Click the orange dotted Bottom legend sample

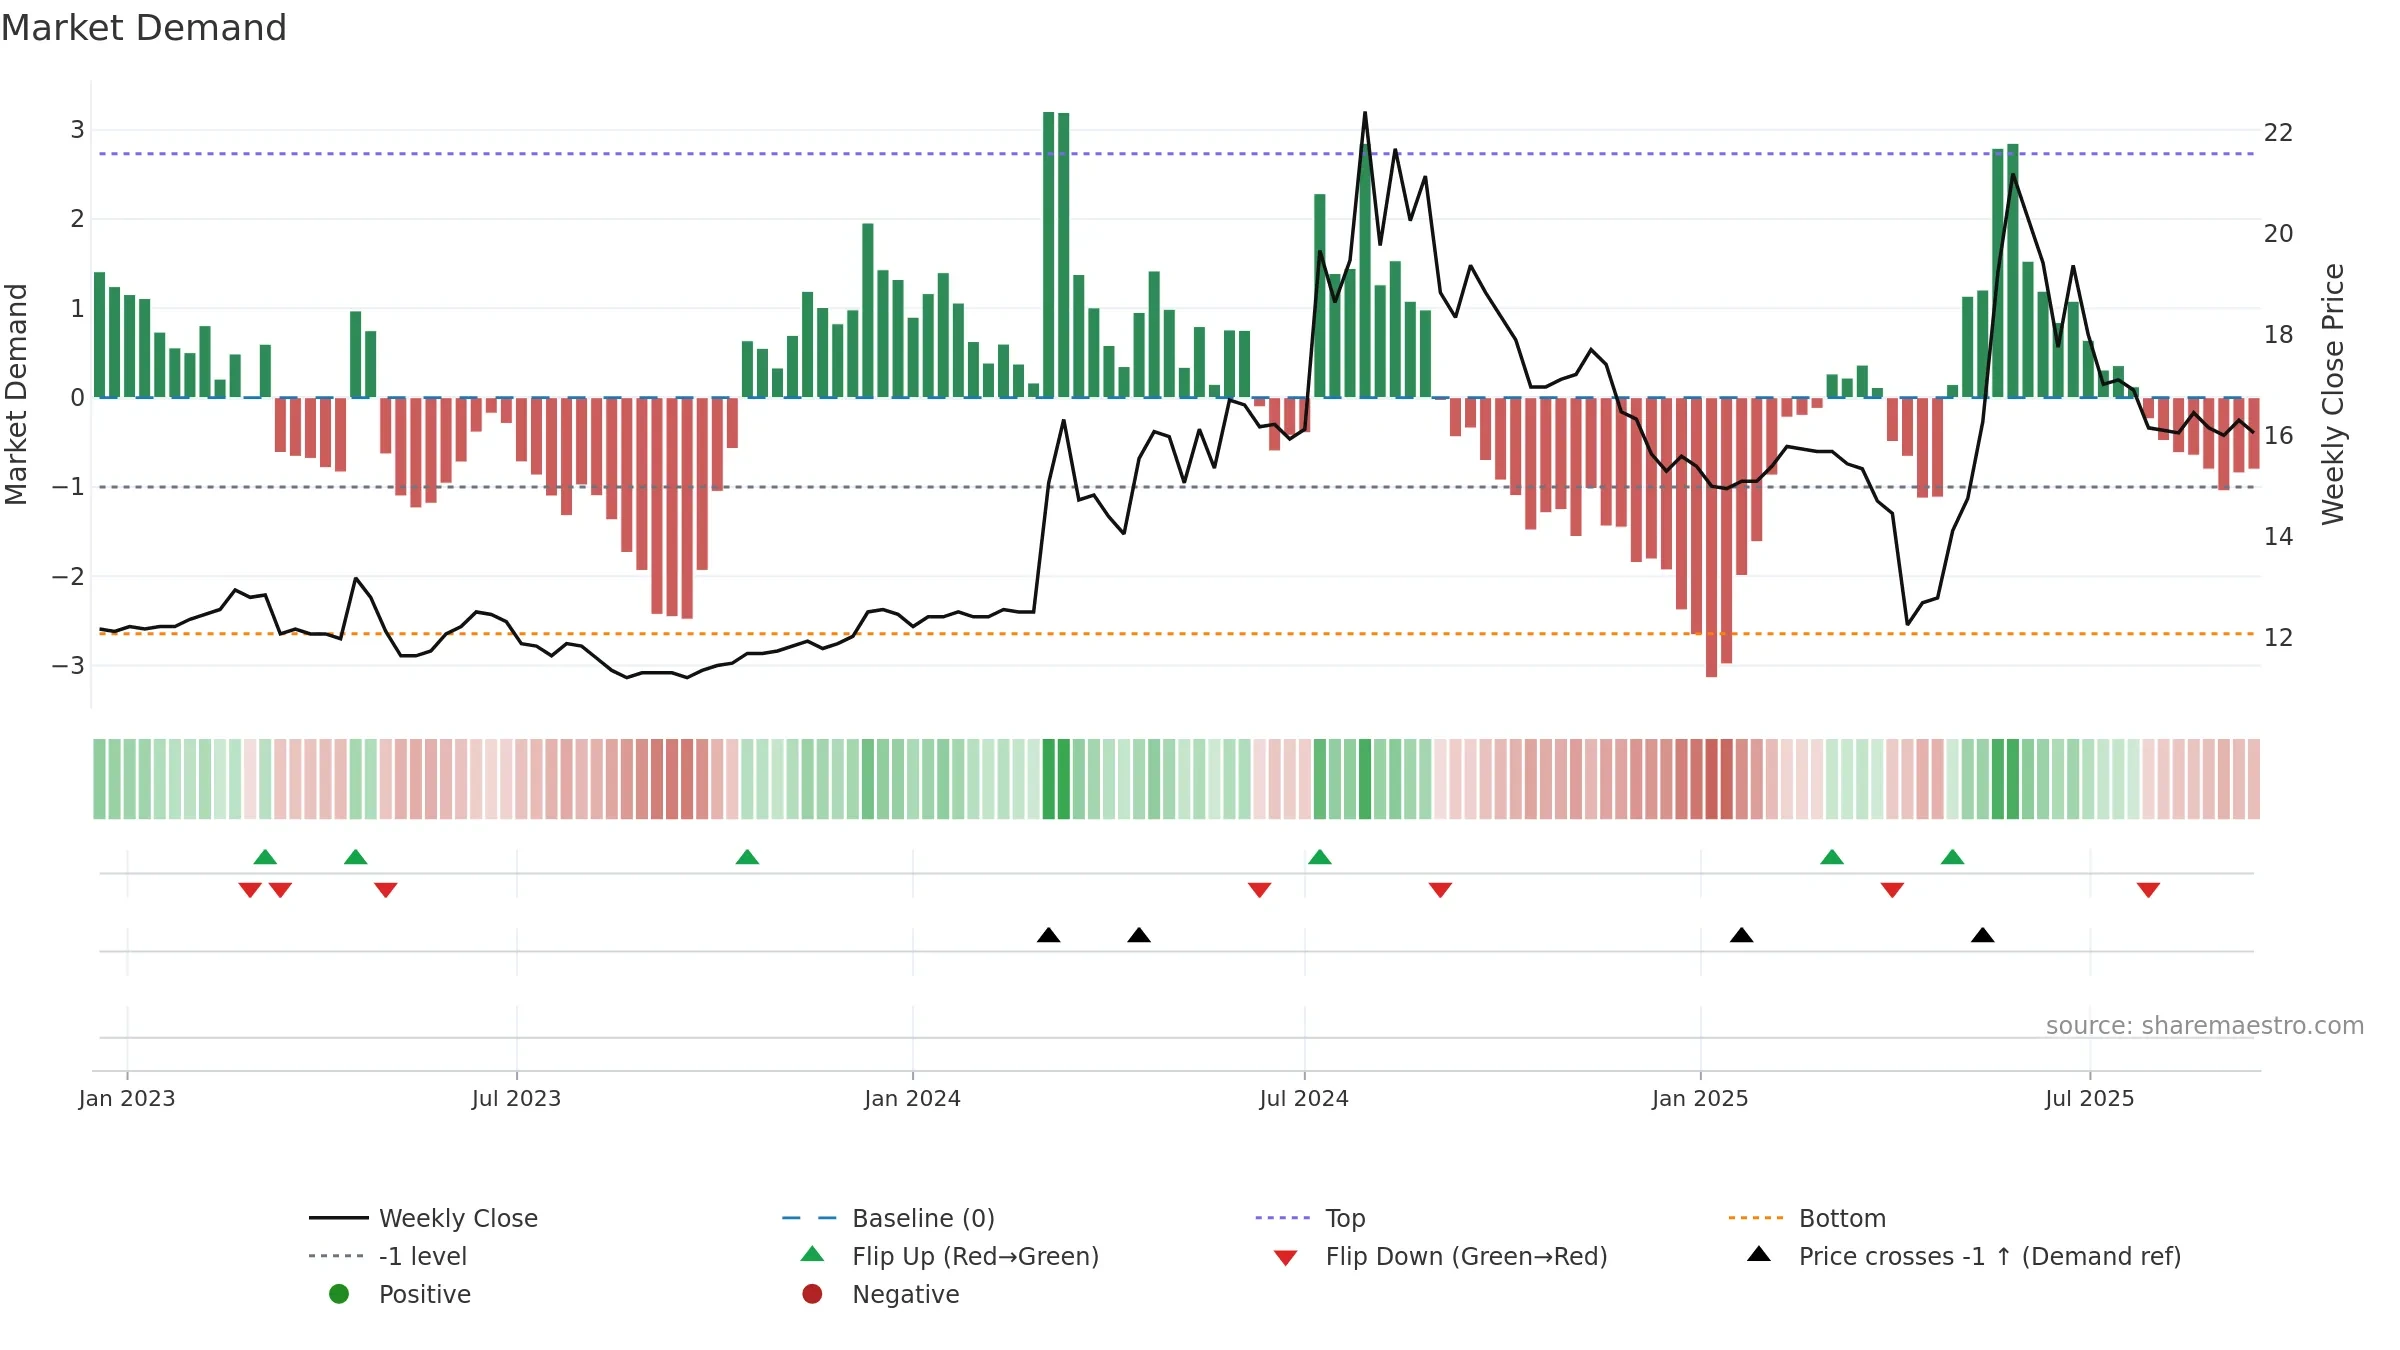pyautogui.click(x=1756, y=1218)
